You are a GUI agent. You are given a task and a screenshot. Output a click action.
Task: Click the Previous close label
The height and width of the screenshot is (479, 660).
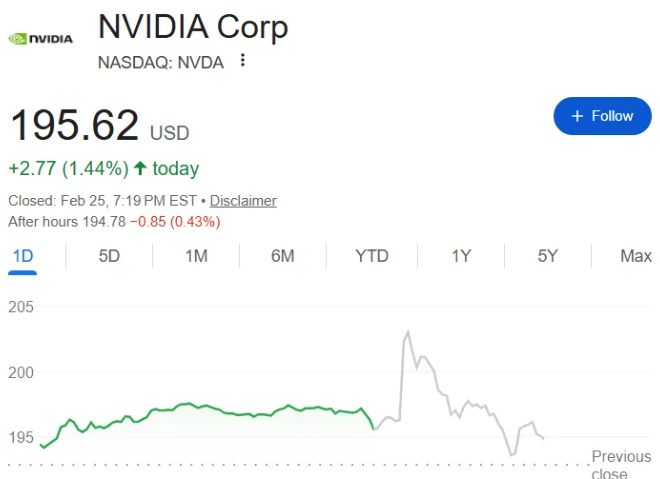(621, 465)
